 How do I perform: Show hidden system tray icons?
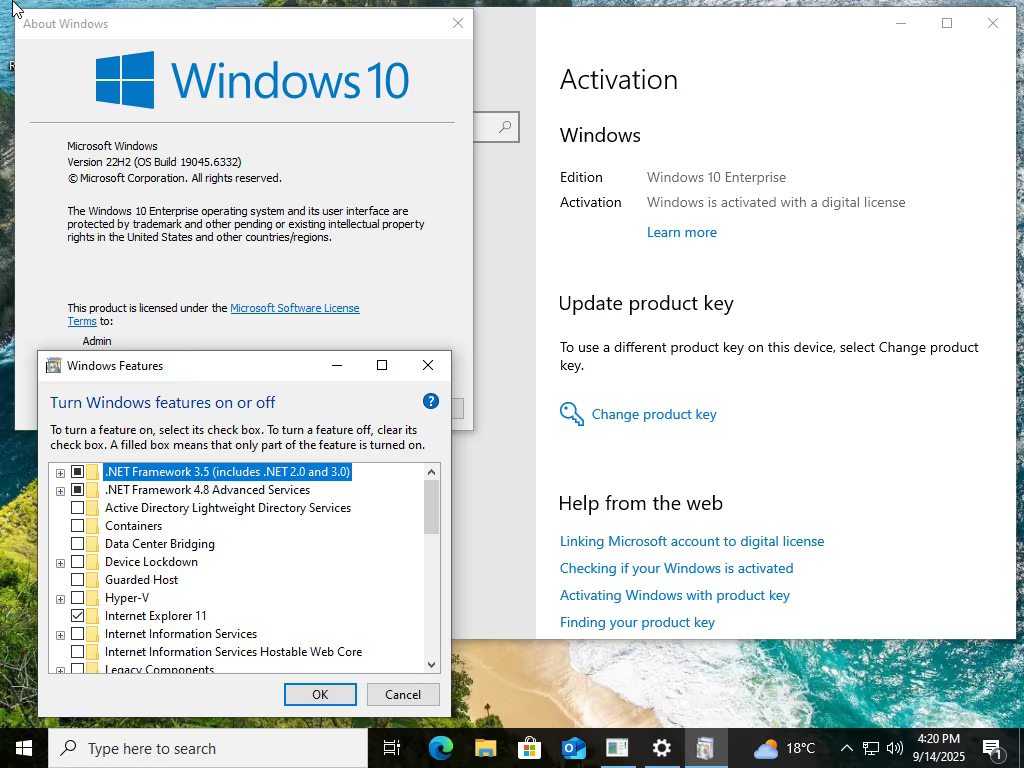(x=846, y=748)
